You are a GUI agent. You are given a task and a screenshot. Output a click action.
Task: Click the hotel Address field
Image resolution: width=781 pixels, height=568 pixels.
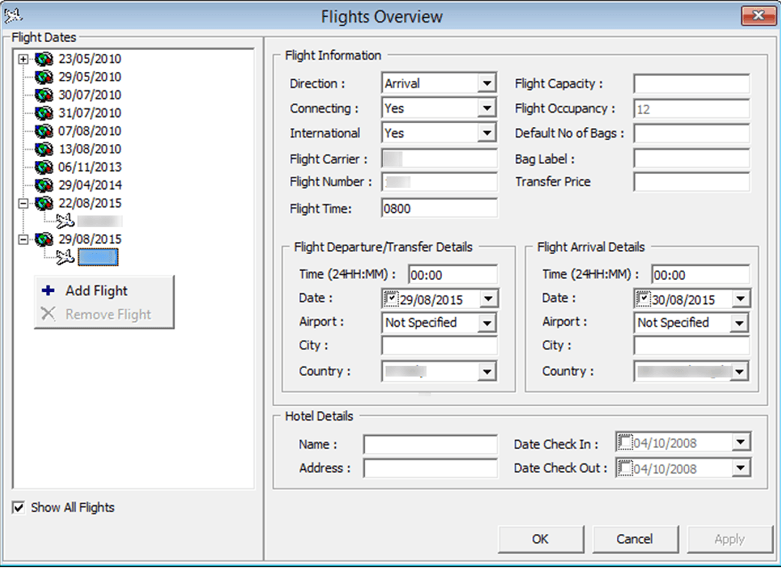(x=430, y=468)
